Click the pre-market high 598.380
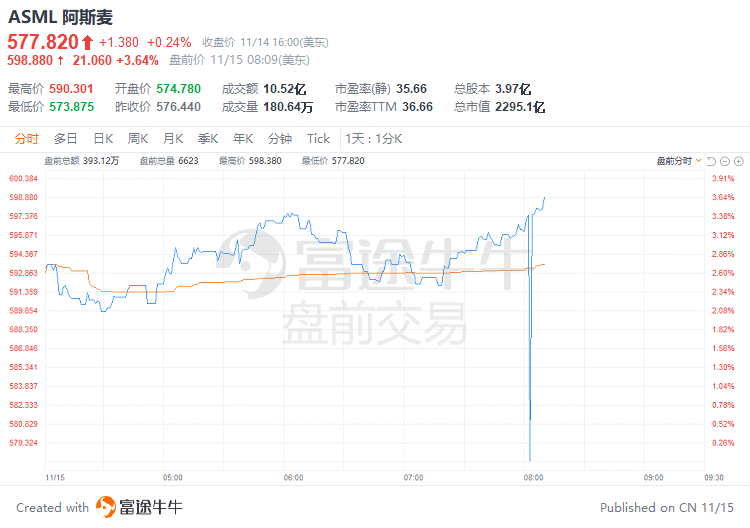 click(x=265, y=161)
